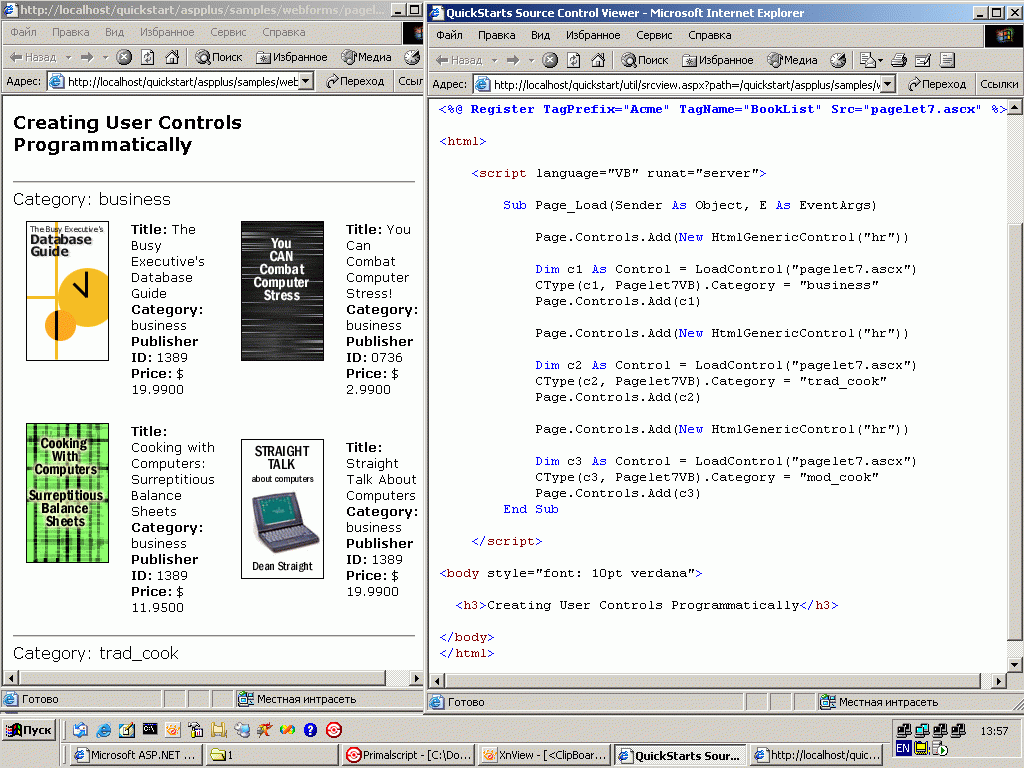Launch Command Prompt icon from Quick Launch bar
This screenshot has height=768, width=1024.
pyautogui.click(x=150, y=730)
